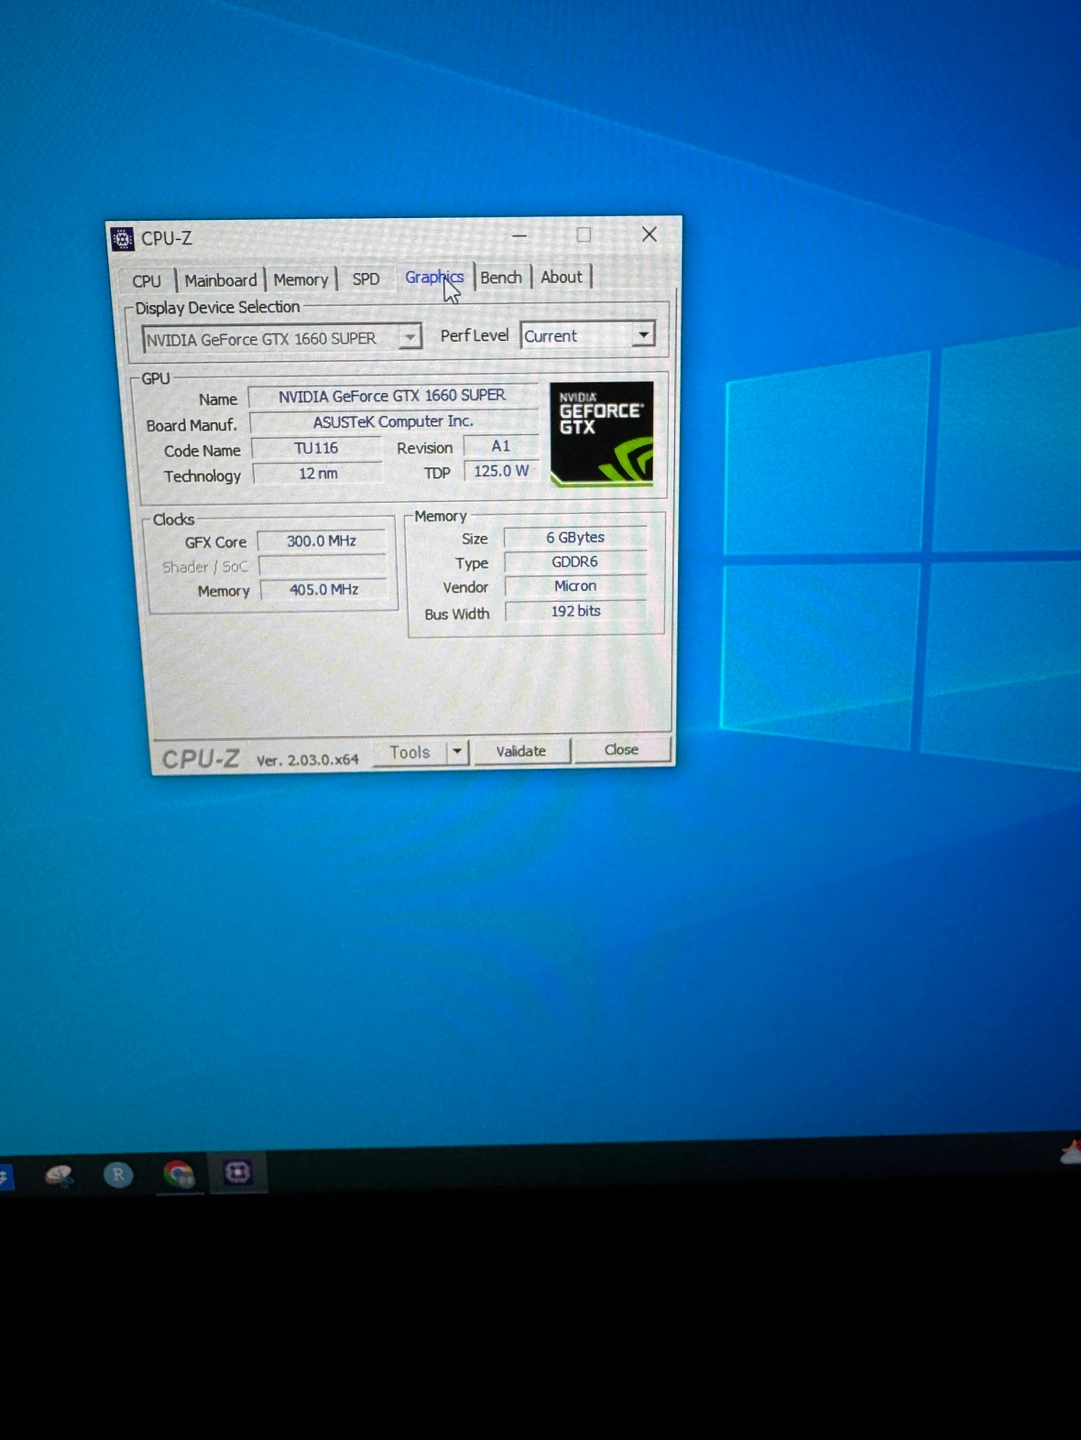The width and height of the screenshot is (1081, 1440).
Task: Open the Mainboard tab
Action: click(x=220, y=280)
